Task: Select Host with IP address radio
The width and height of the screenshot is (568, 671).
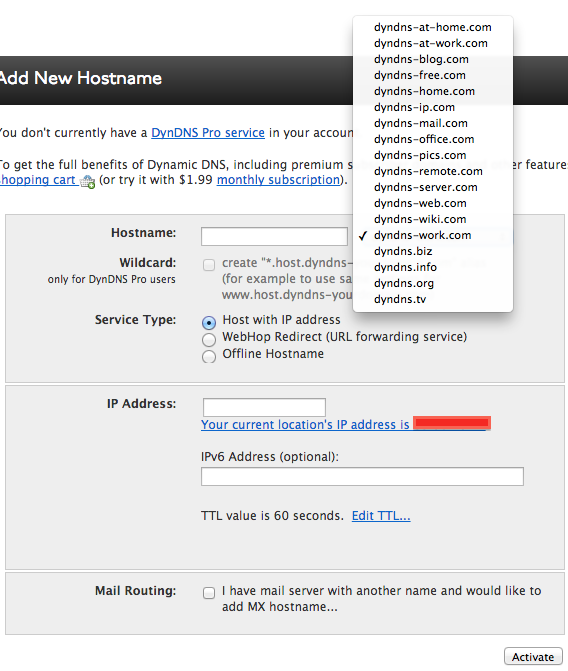Action: tap(209, 322)
